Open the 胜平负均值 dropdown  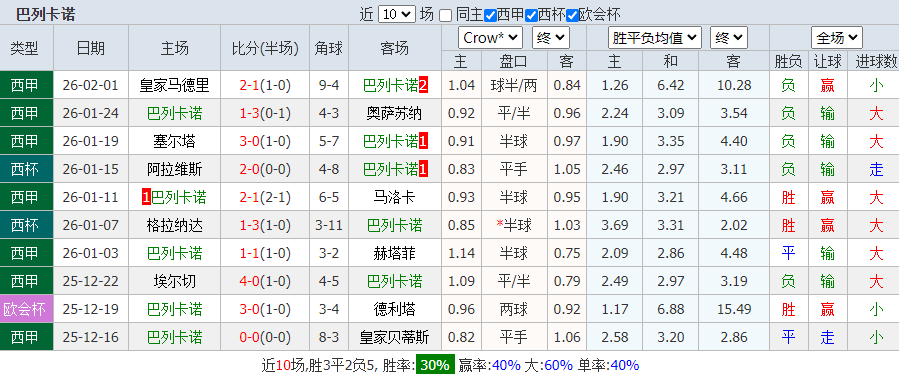point(655,38)
